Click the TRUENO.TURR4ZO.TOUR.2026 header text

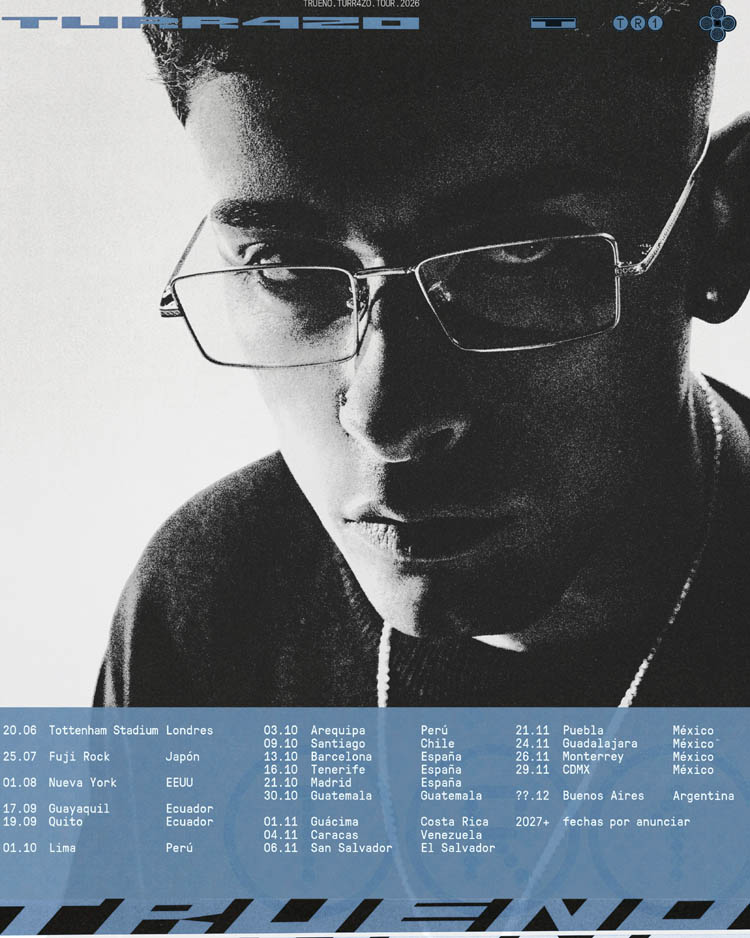[x=361, y=4]
